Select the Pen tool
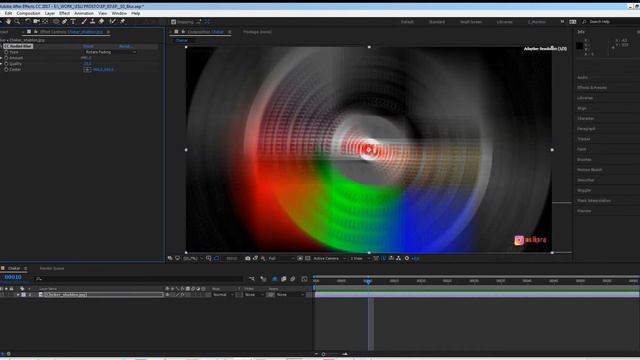 click(64, 21)
